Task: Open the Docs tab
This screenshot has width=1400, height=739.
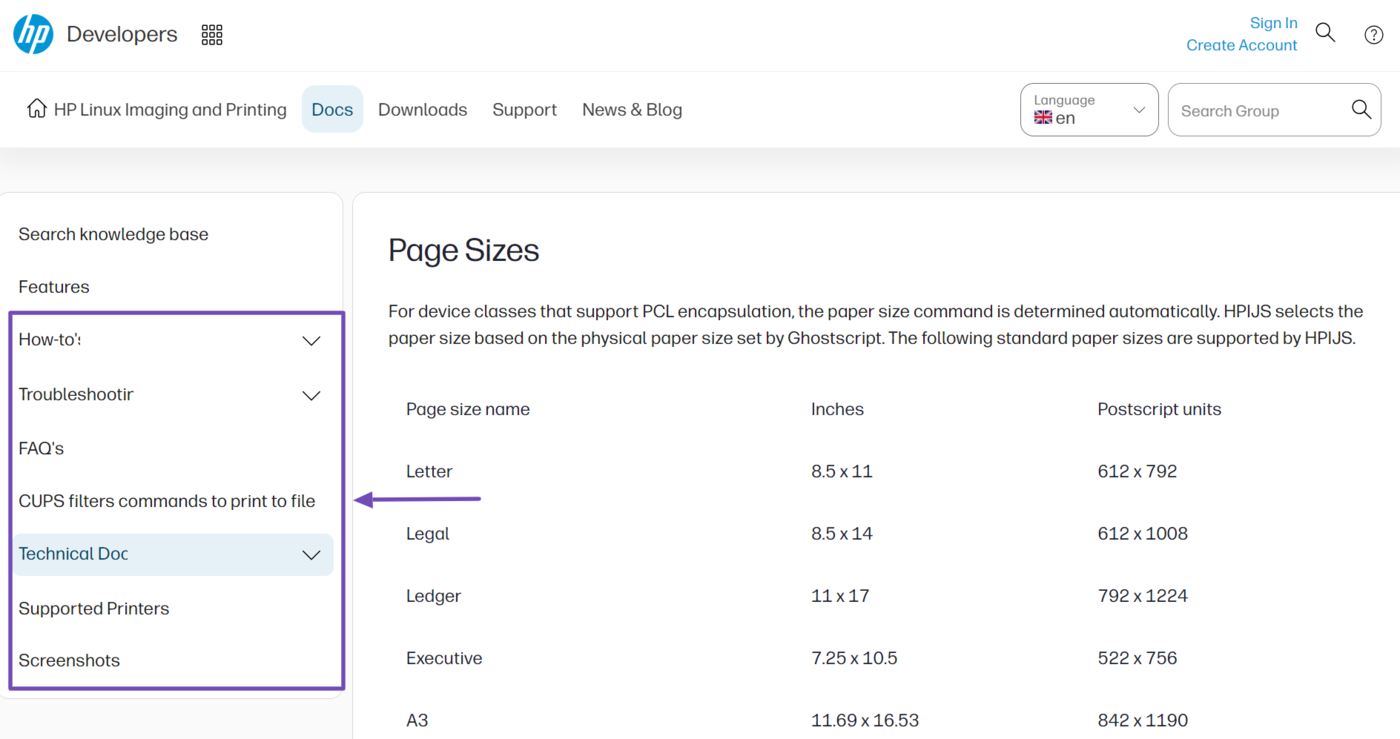Action: pyautogui.click(x=332, y=110)
